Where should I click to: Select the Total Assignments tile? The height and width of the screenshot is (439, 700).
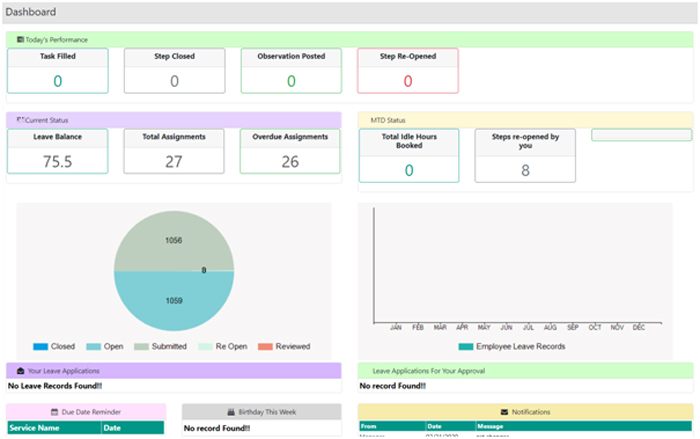pos(174,151)
